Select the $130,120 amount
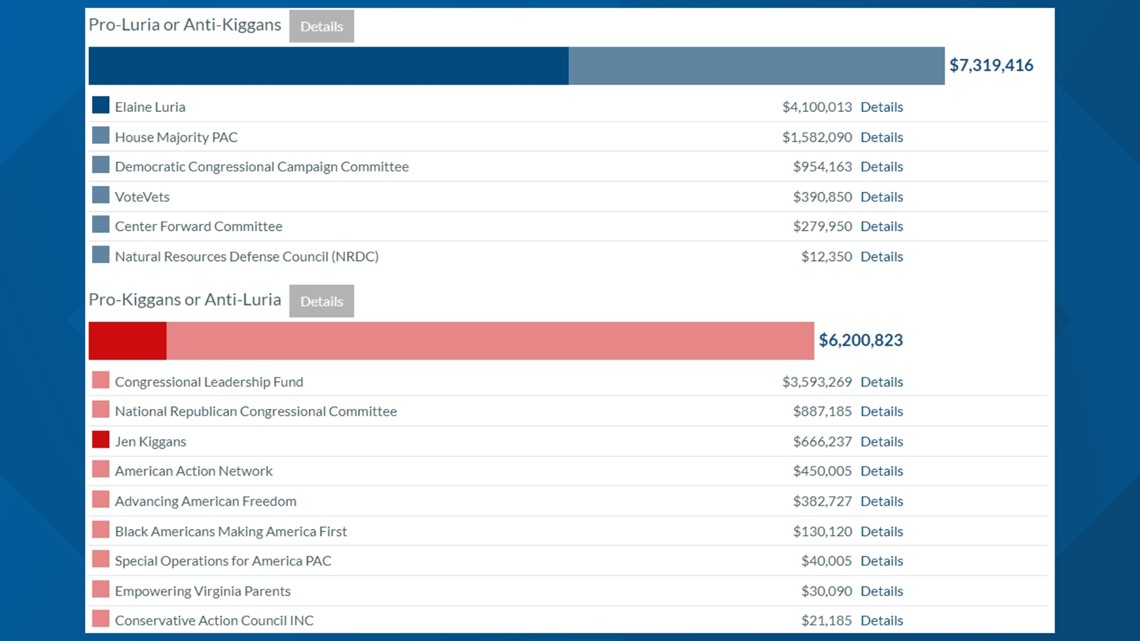The height and width of the screenshot is (641, 1140). tap(822, 531)
